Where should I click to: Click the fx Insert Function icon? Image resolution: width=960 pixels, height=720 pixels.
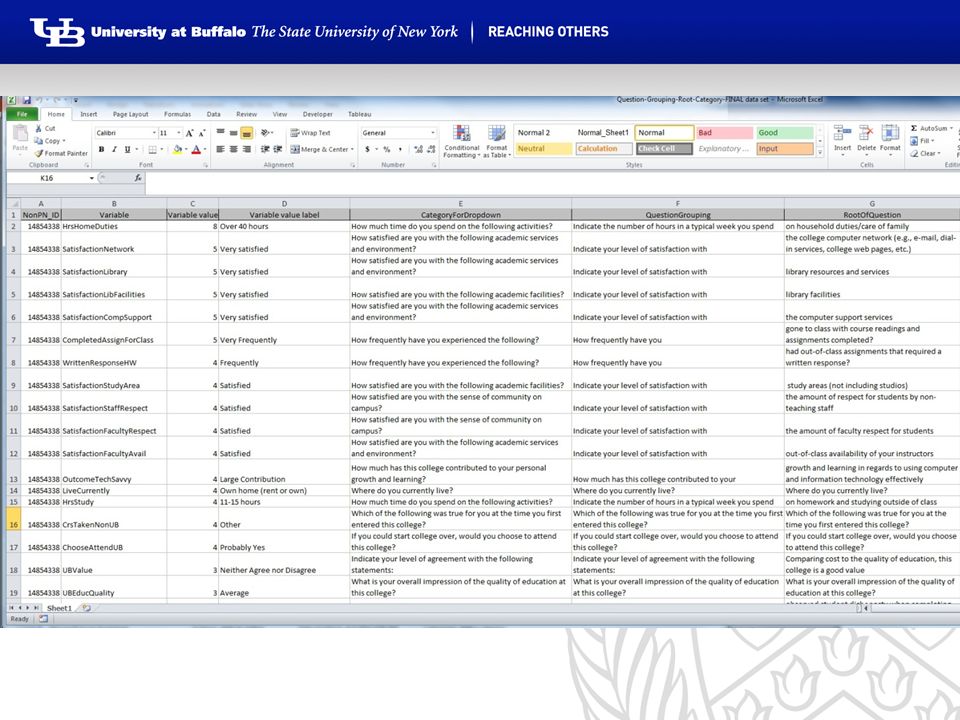tap(138, 178)
